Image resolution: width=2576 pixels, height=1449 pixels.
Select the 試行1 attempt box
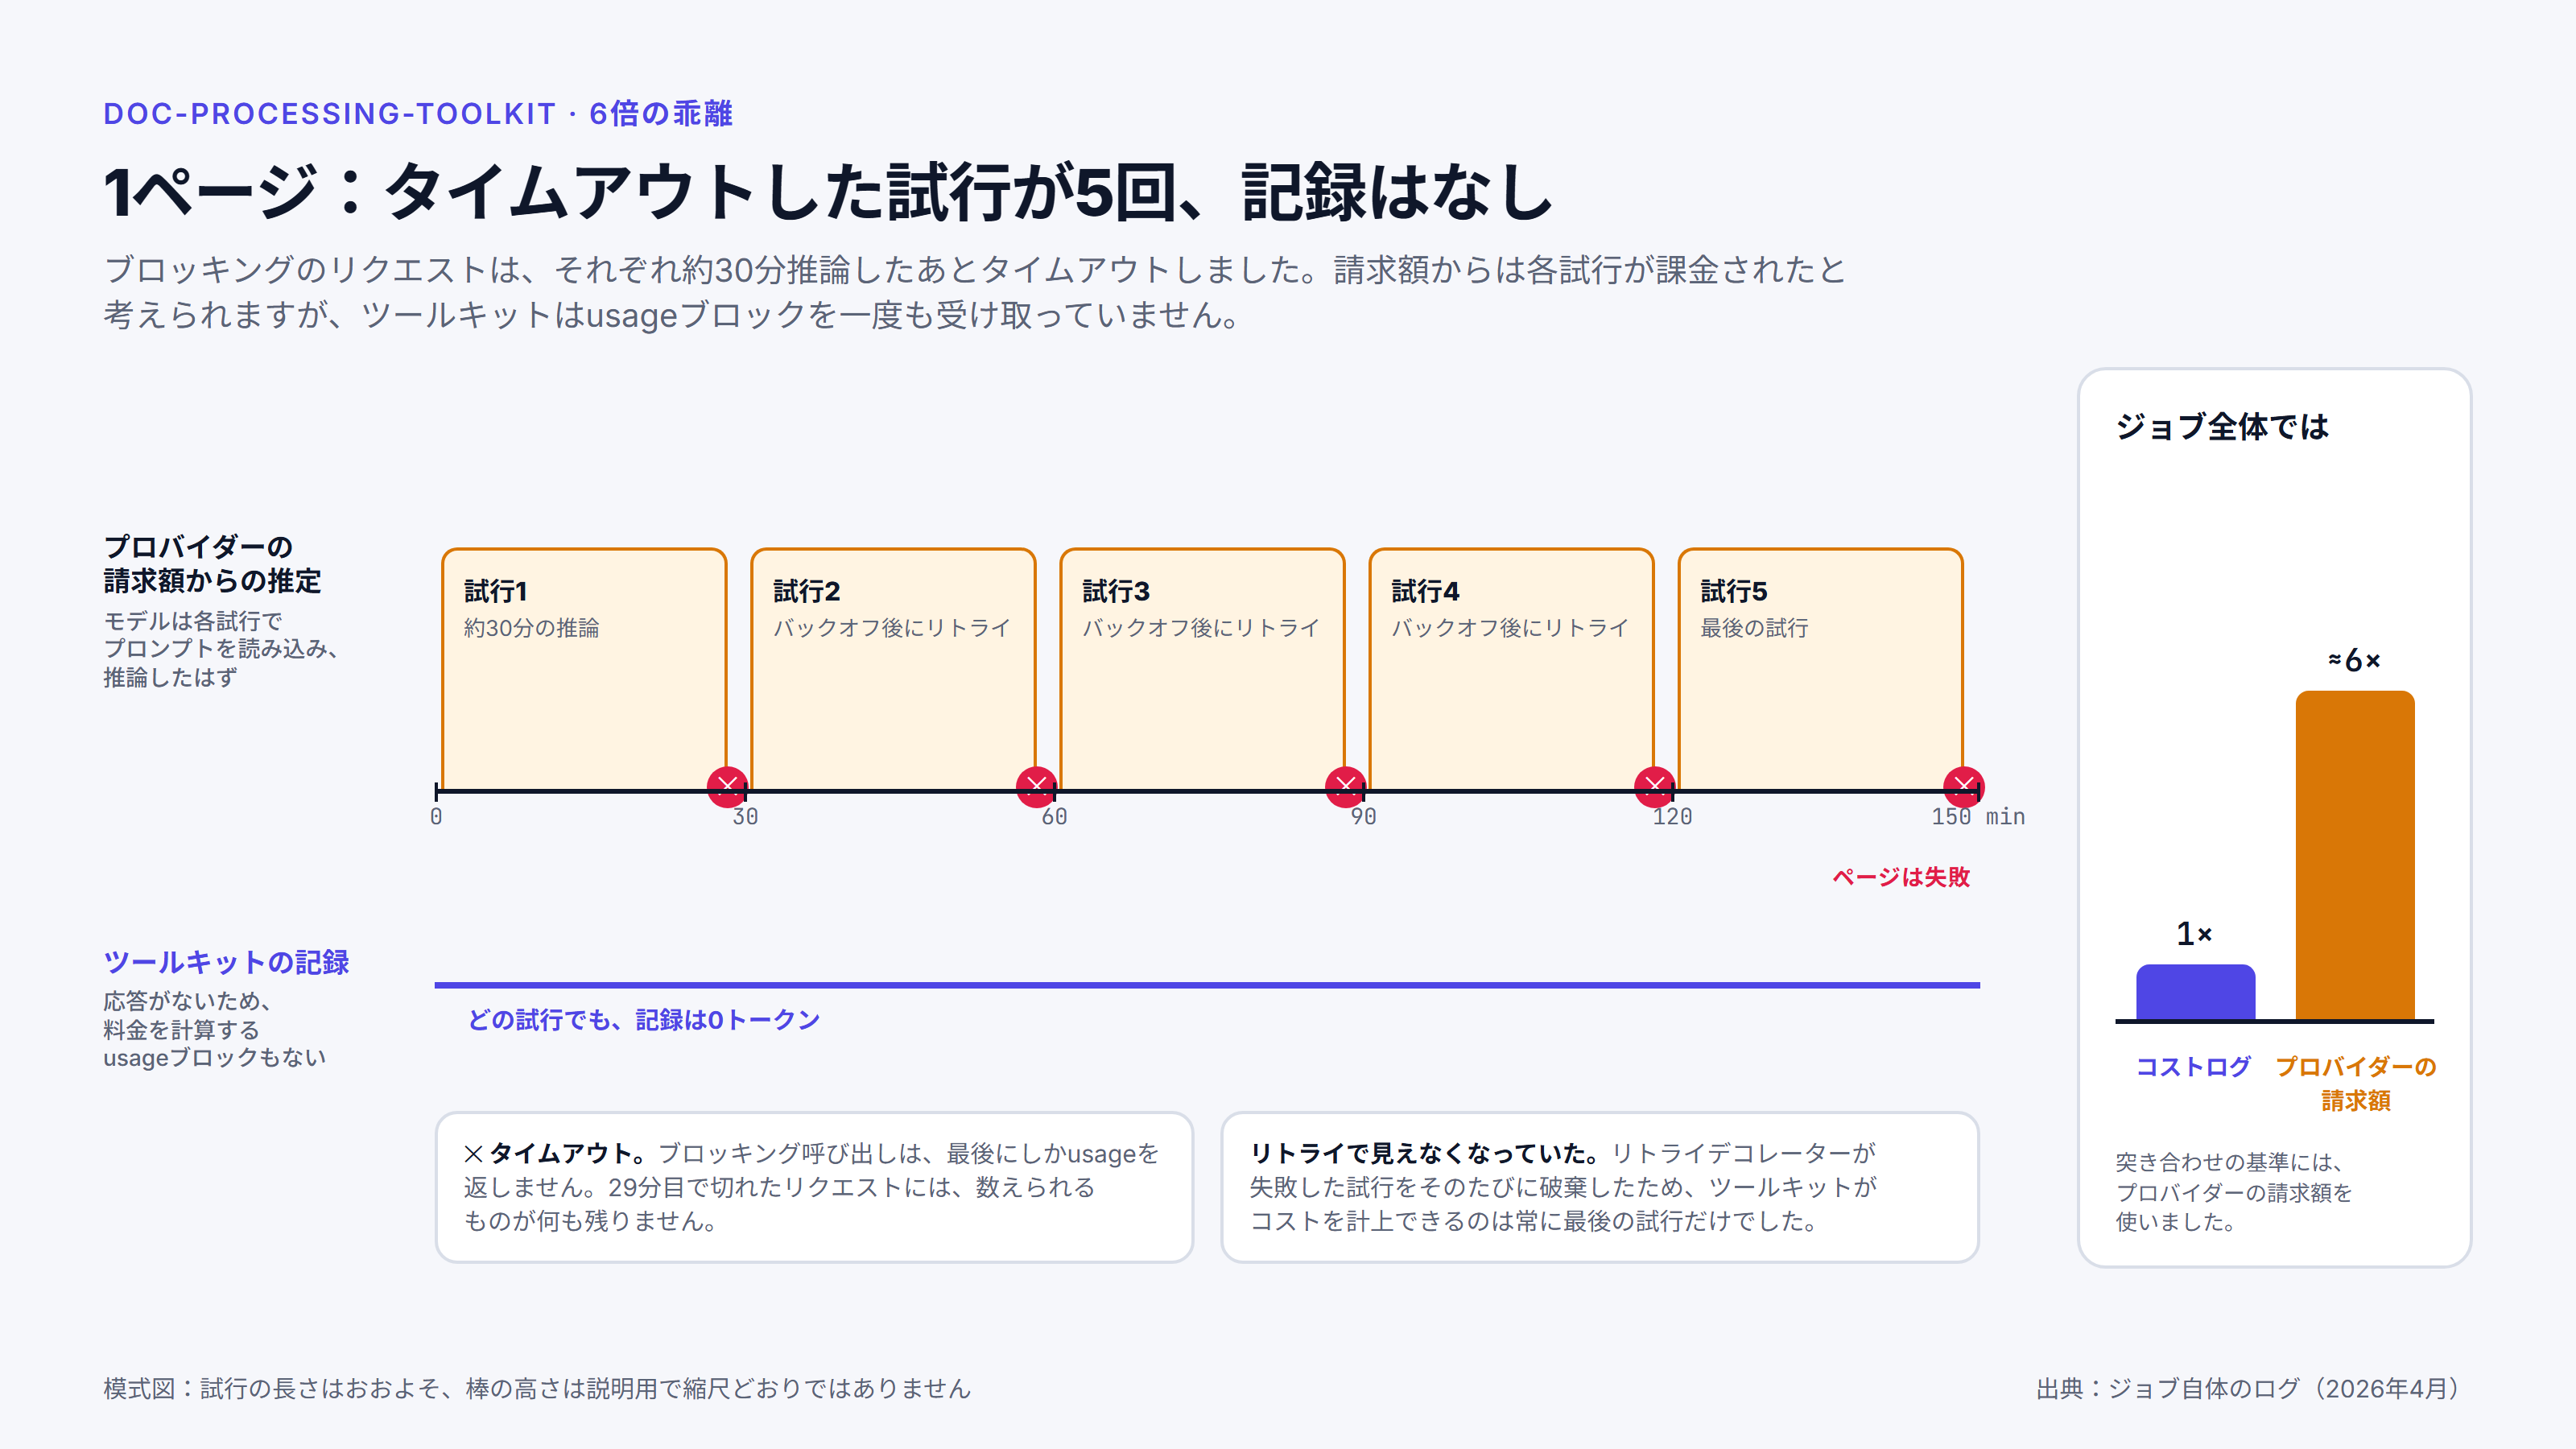(x=584, y=669)
